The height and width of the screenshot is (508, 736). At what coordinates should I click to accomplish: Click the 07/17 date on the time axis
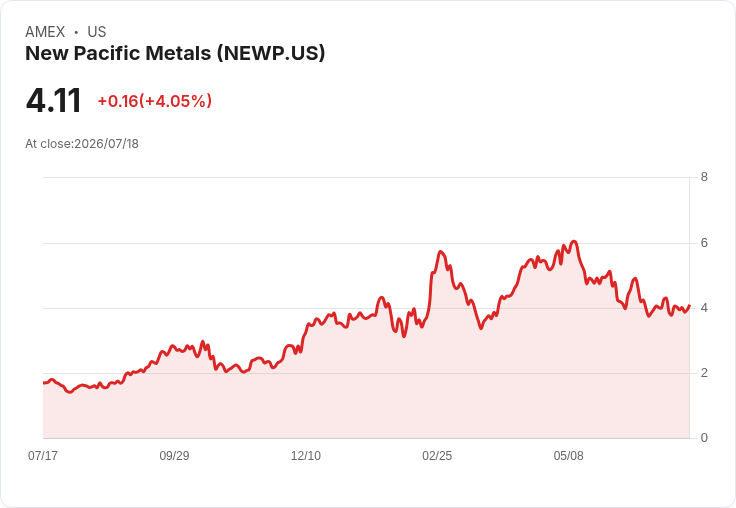(x=43, y=455)
